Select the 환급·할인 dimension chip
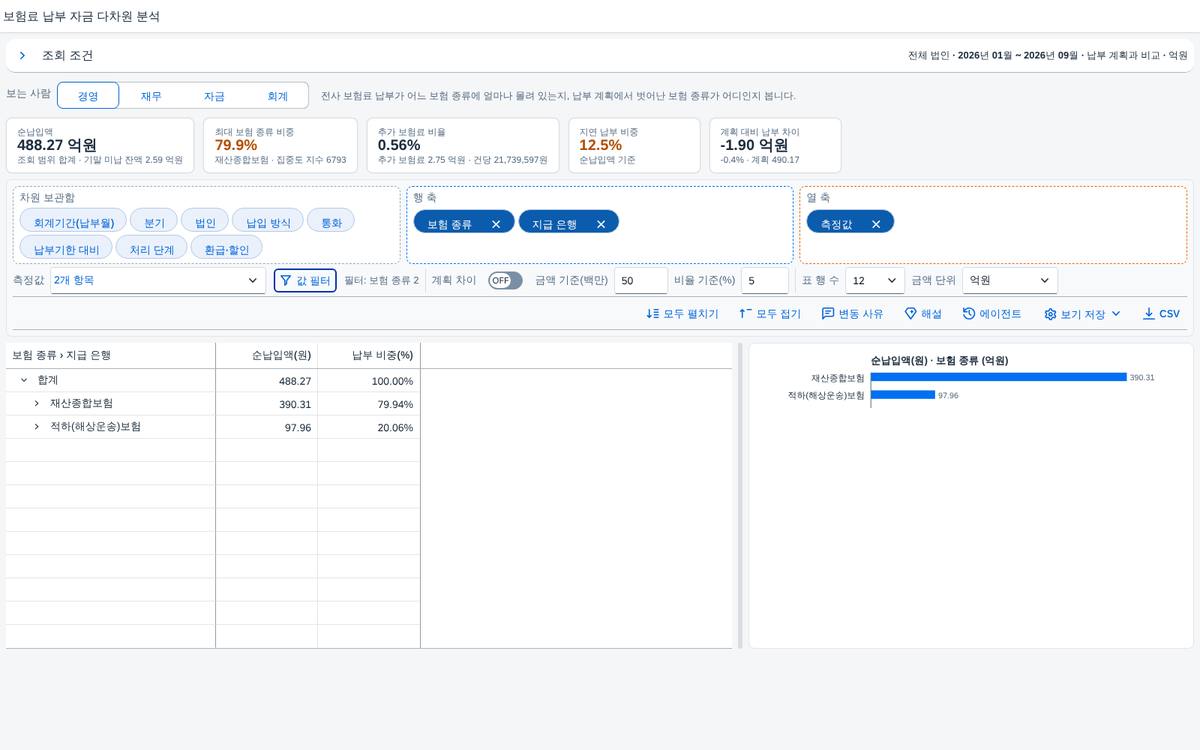Viewport: 1200px width, 750px height. (227, 249)
